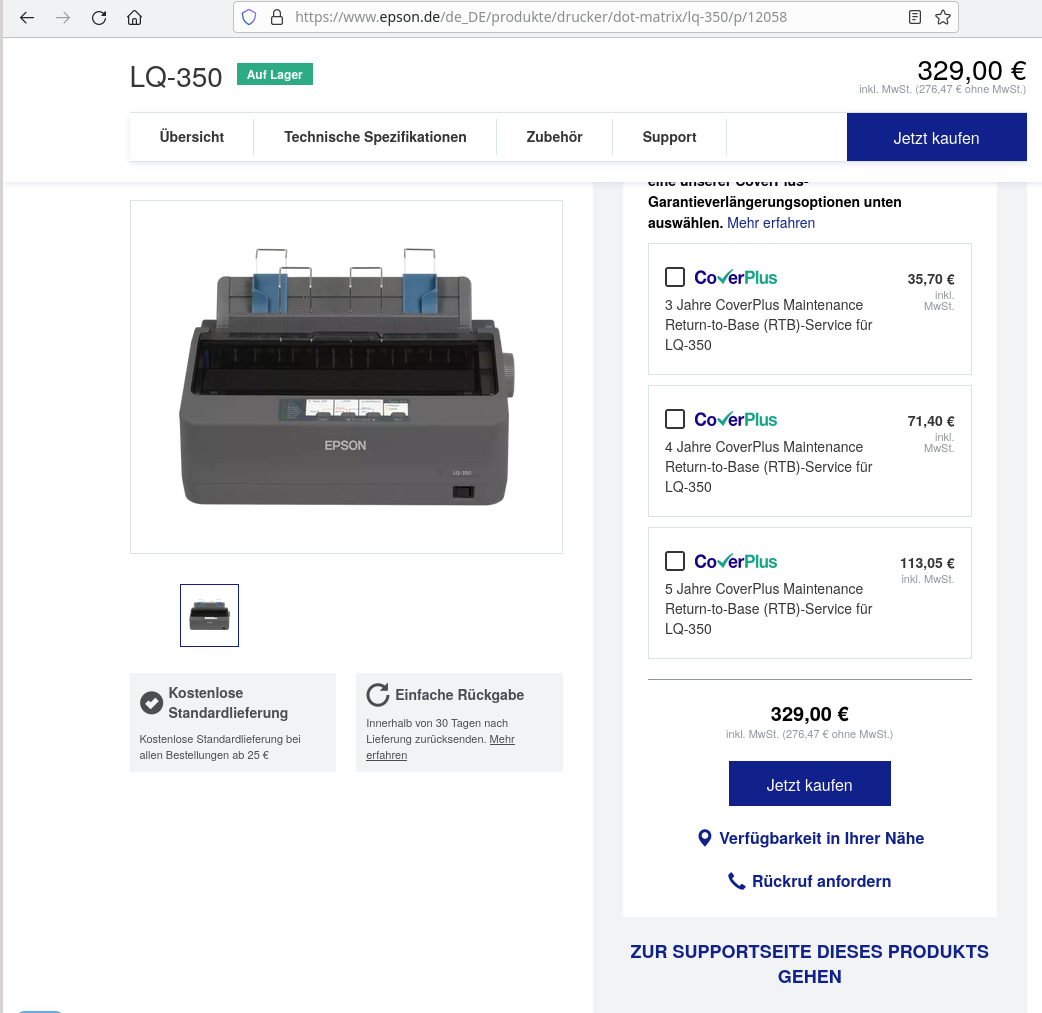Click the browser forward arrow
The width and height of the screenshot is (1042, 1013).
tap(63, 18)
